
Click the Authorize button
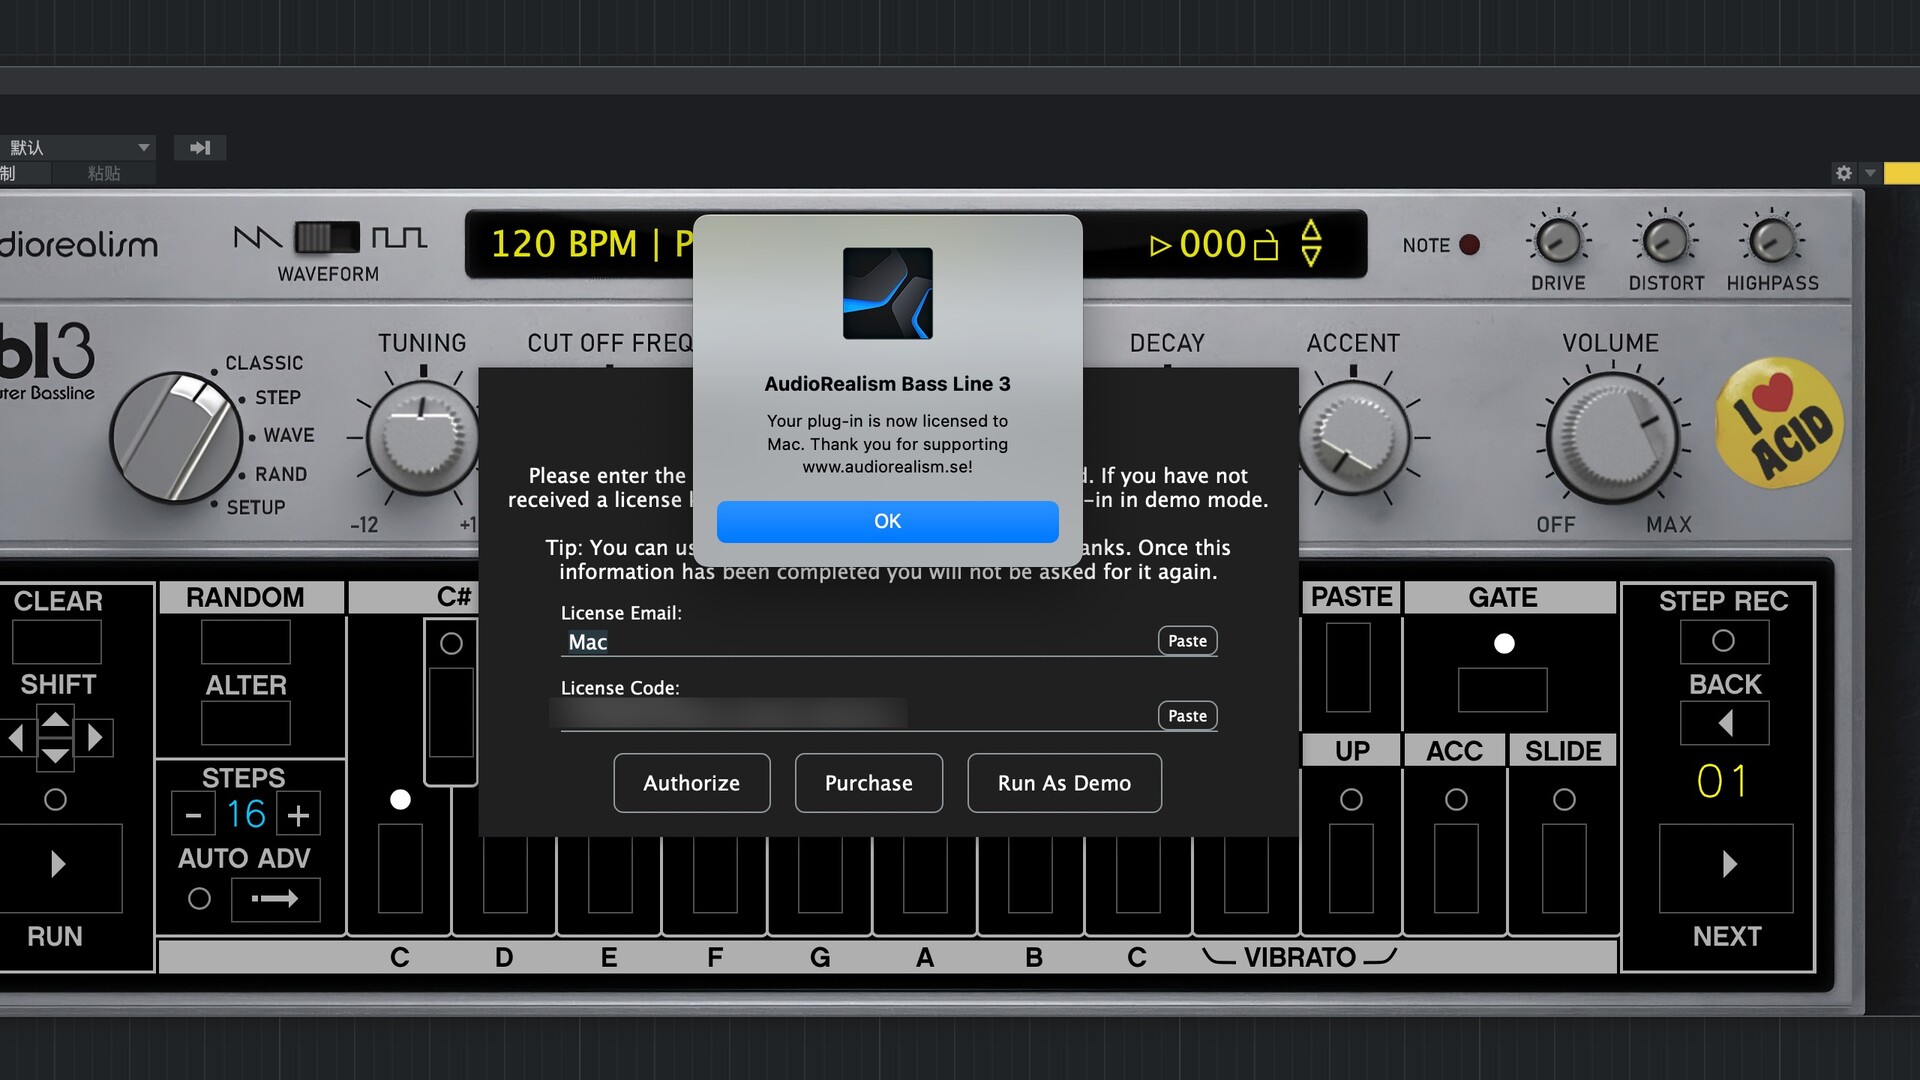tap(691, 783)
